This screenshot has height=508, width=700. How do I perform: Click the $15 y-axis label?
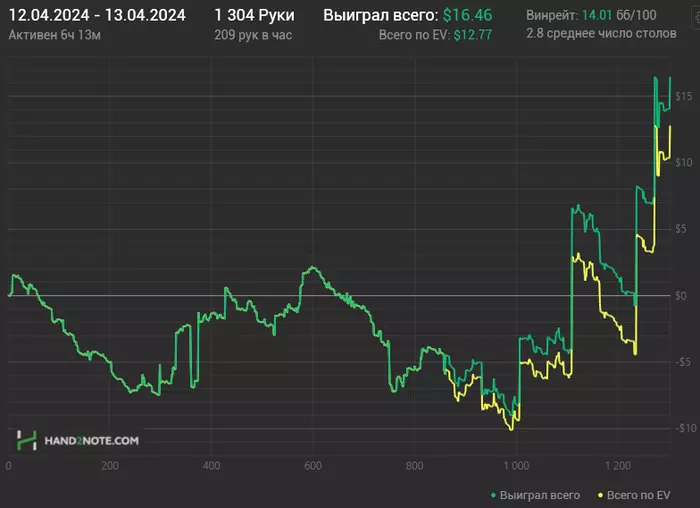[x=683, y=96]
